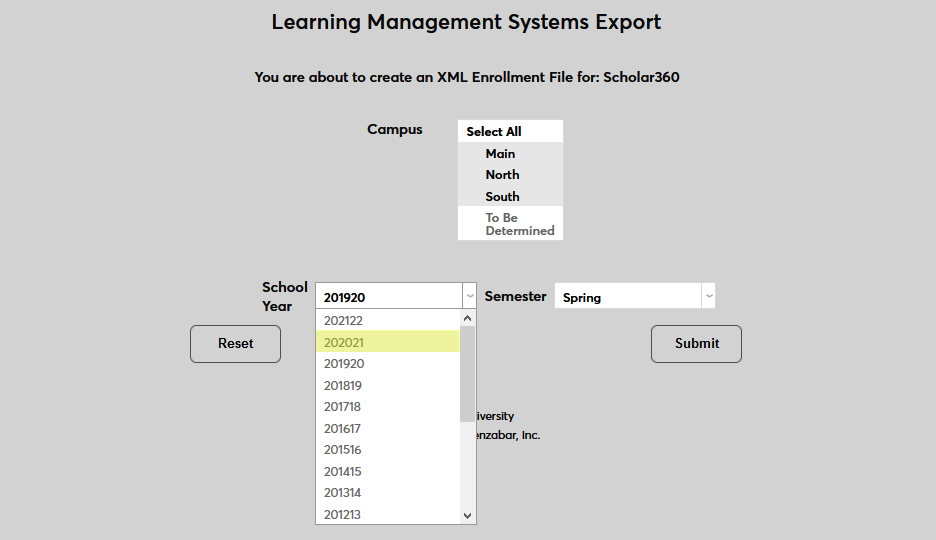Choose school year 201415
The image size is (936, 540).
point(388,471)
